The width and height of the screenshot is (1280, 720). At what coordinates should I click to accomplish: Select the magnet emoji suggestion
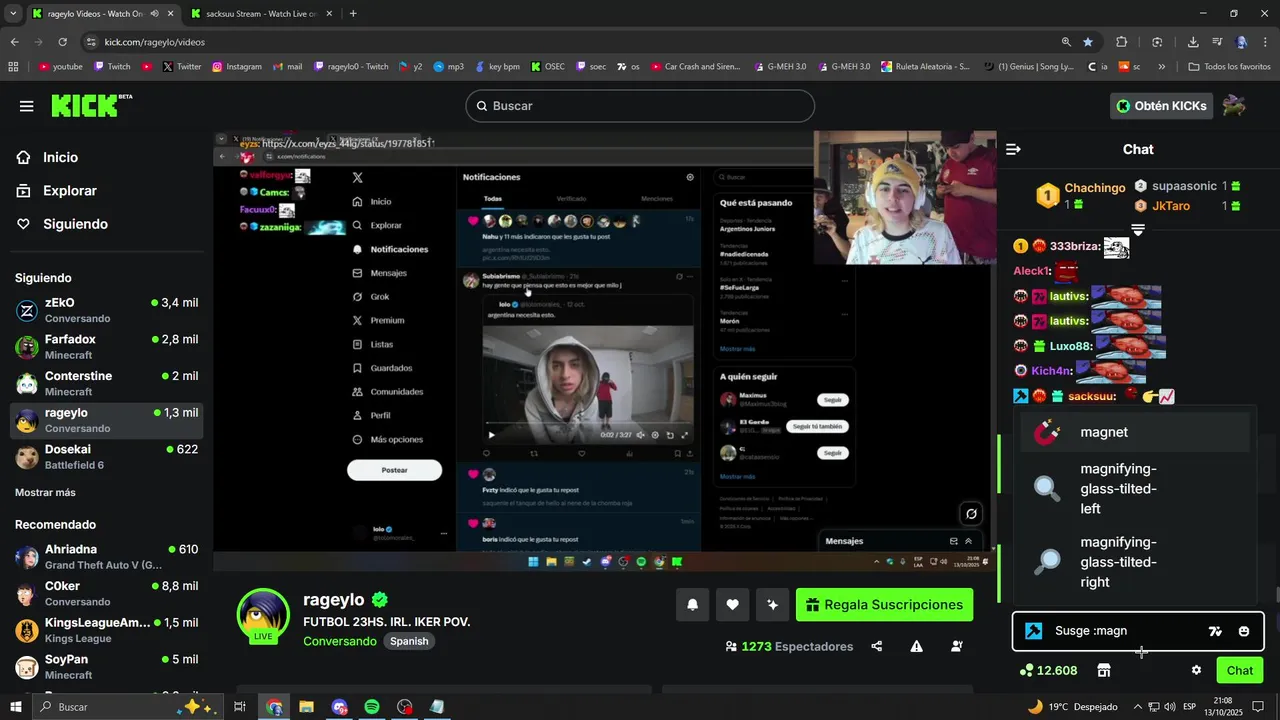(x=1135, y=433)
